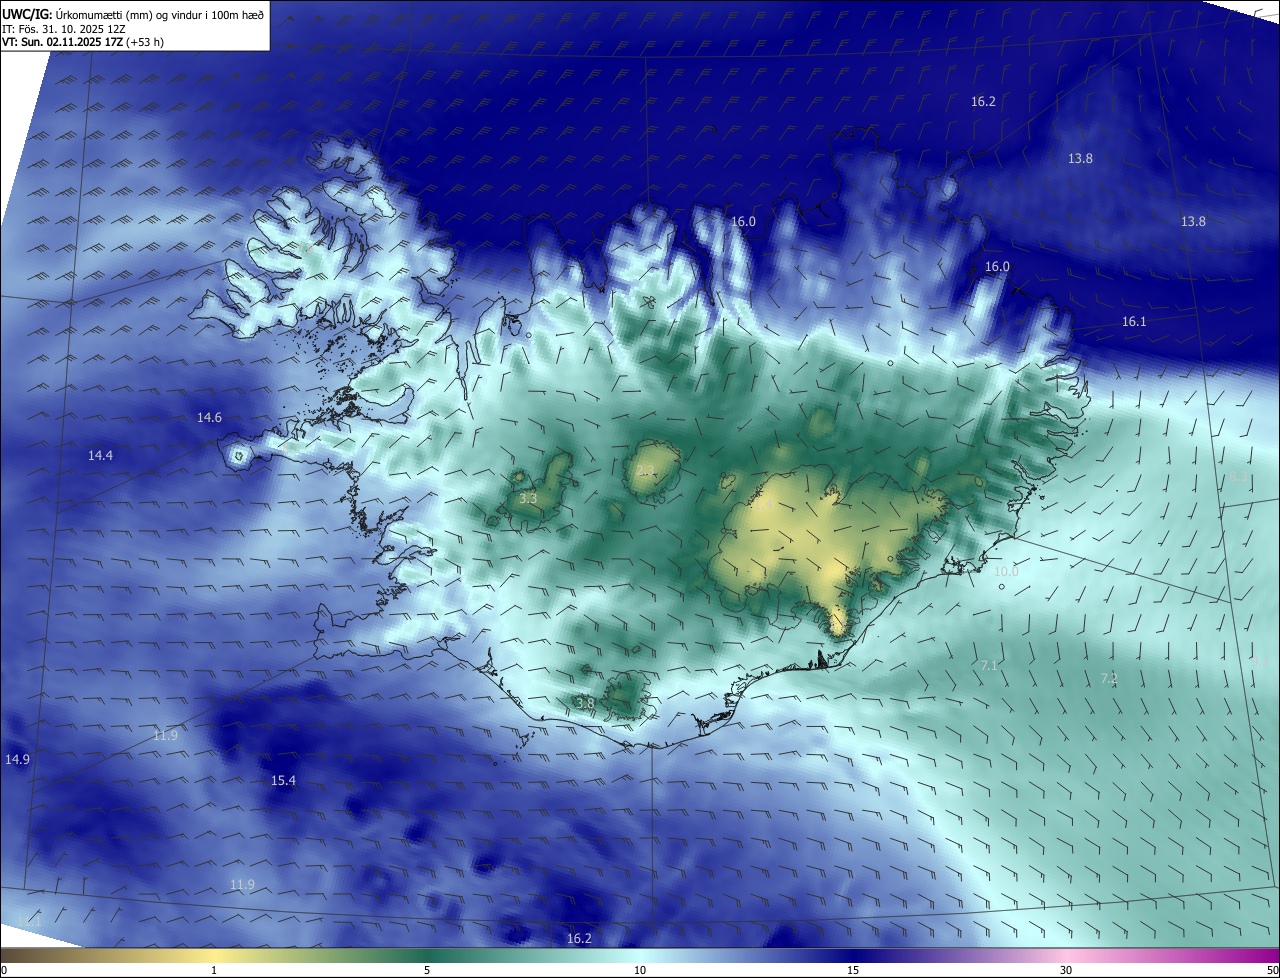Click the 16.1 value off the east coast
This screenshot has height=978, width=1280.
[1134, 321]
